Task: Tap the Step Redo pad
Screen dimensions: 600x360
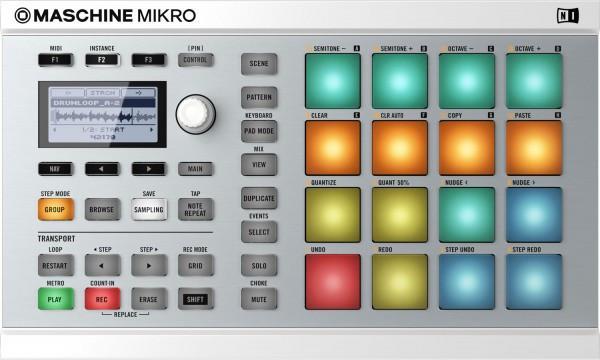Action: 534,282
